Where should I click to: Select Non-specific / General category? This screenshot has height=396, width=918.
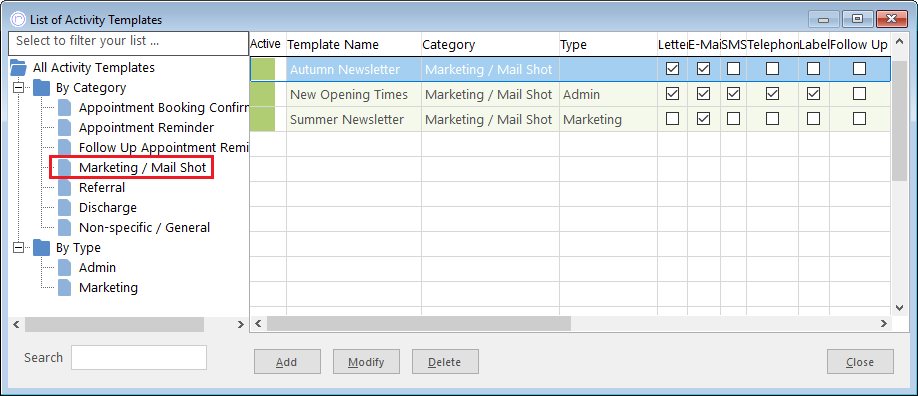[144, 228]
